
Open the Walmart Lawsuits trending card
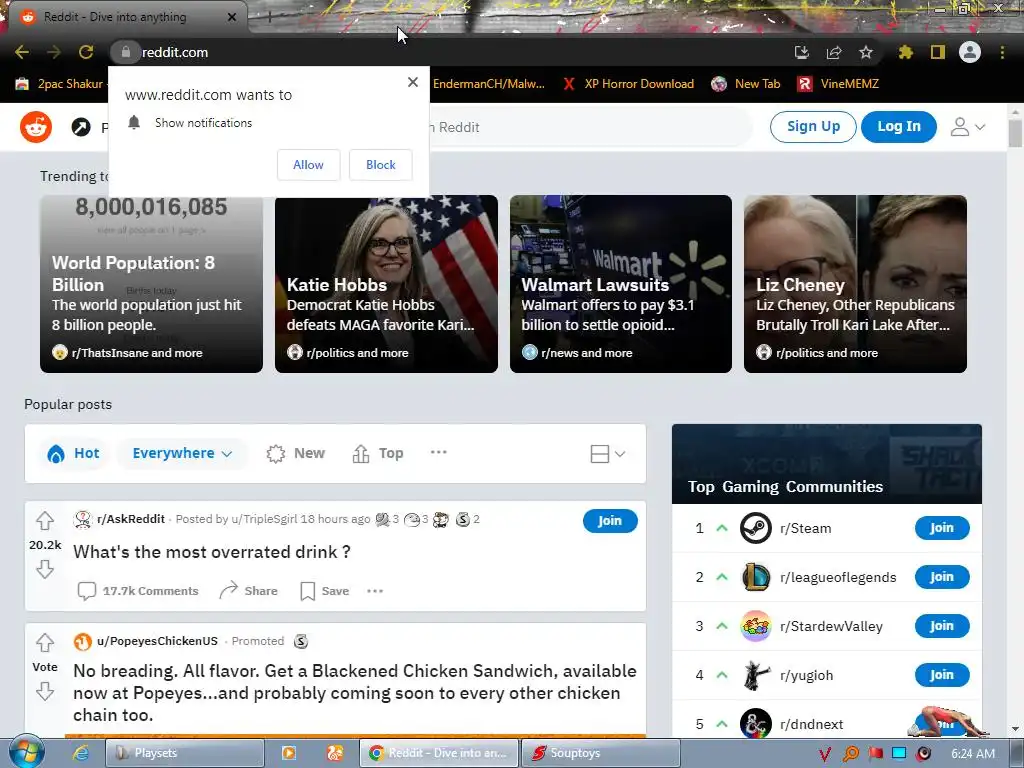(620, 284)
